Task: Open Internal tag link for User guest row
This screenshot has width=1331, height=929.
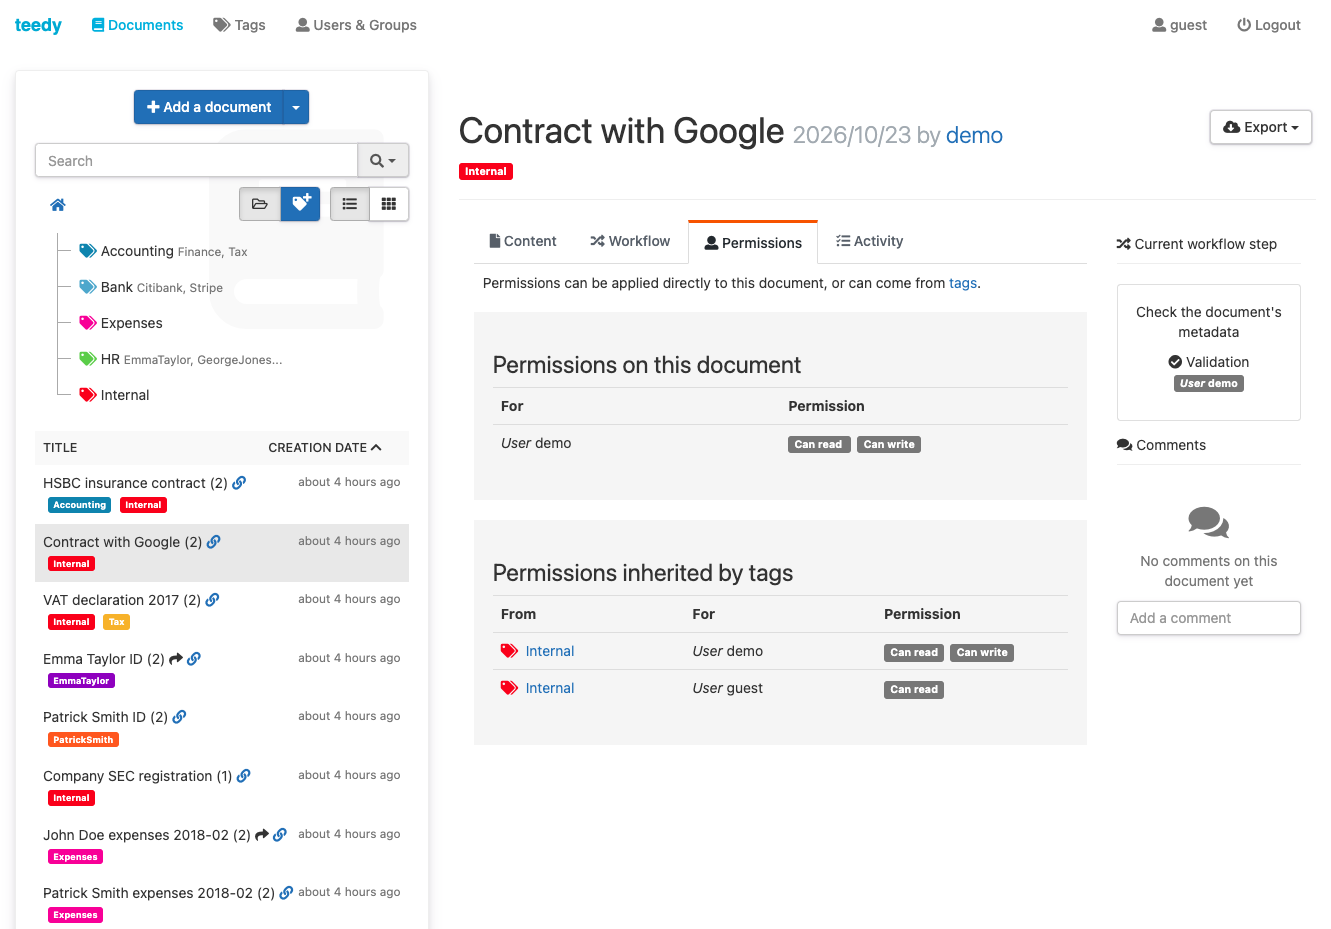Action: click(550, 688)
